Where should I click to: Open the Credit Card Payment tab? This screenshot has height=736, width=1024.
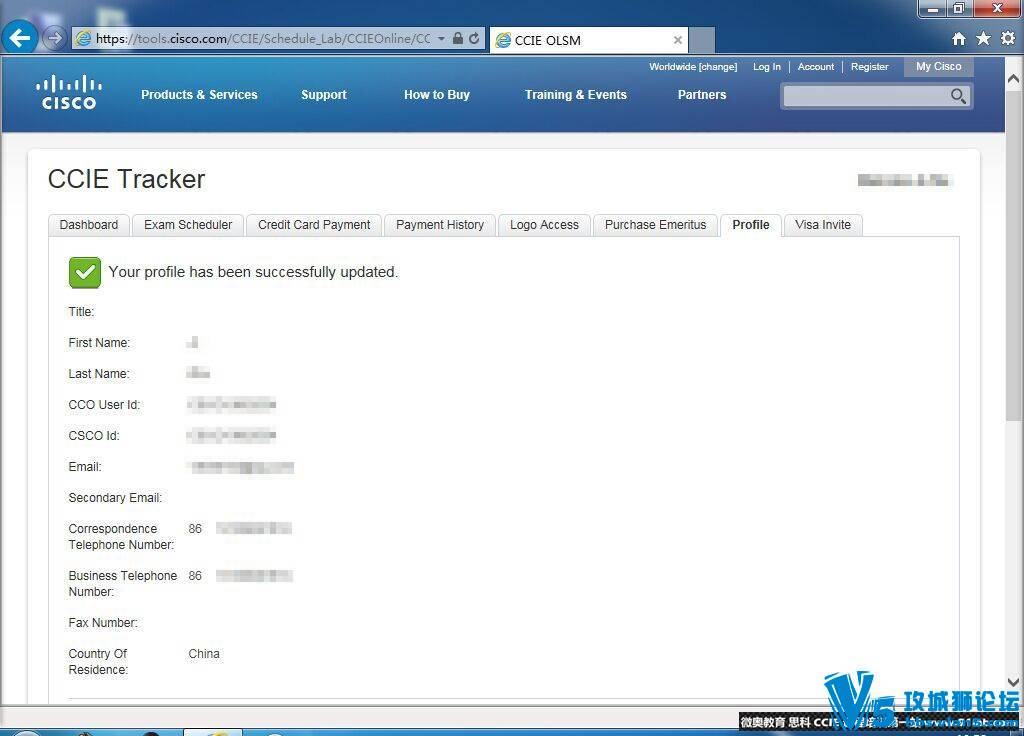[x=314, y=225]
